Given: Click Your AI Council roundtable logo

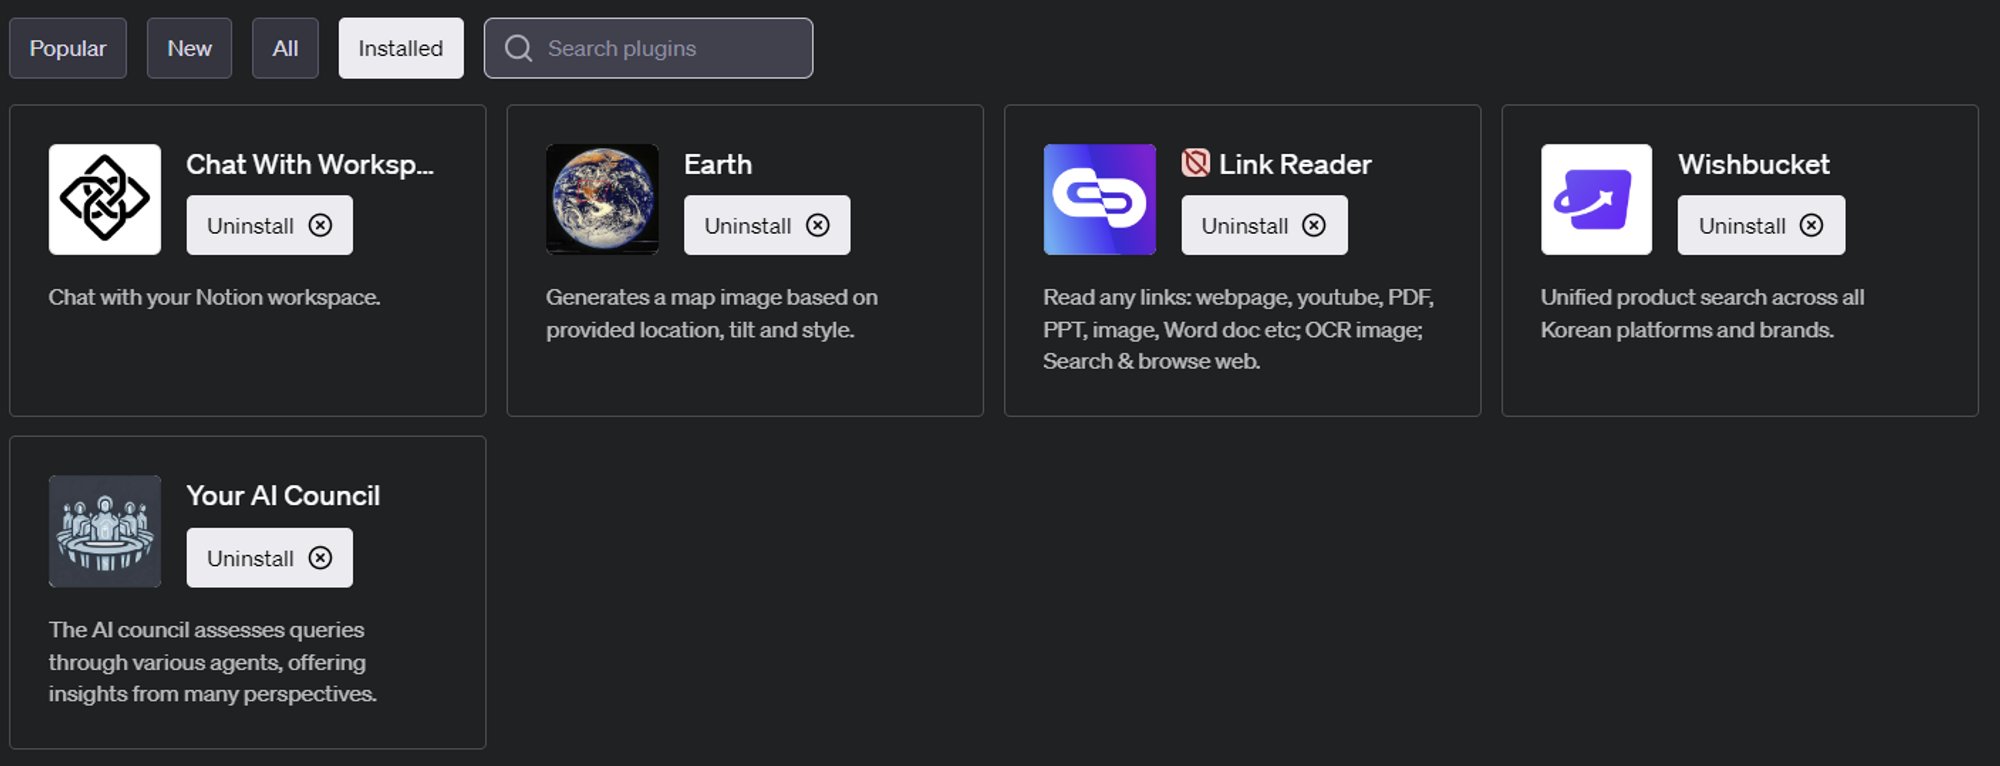Looking at the screenshot, I should pyautogui.click(x=105, y=531).
